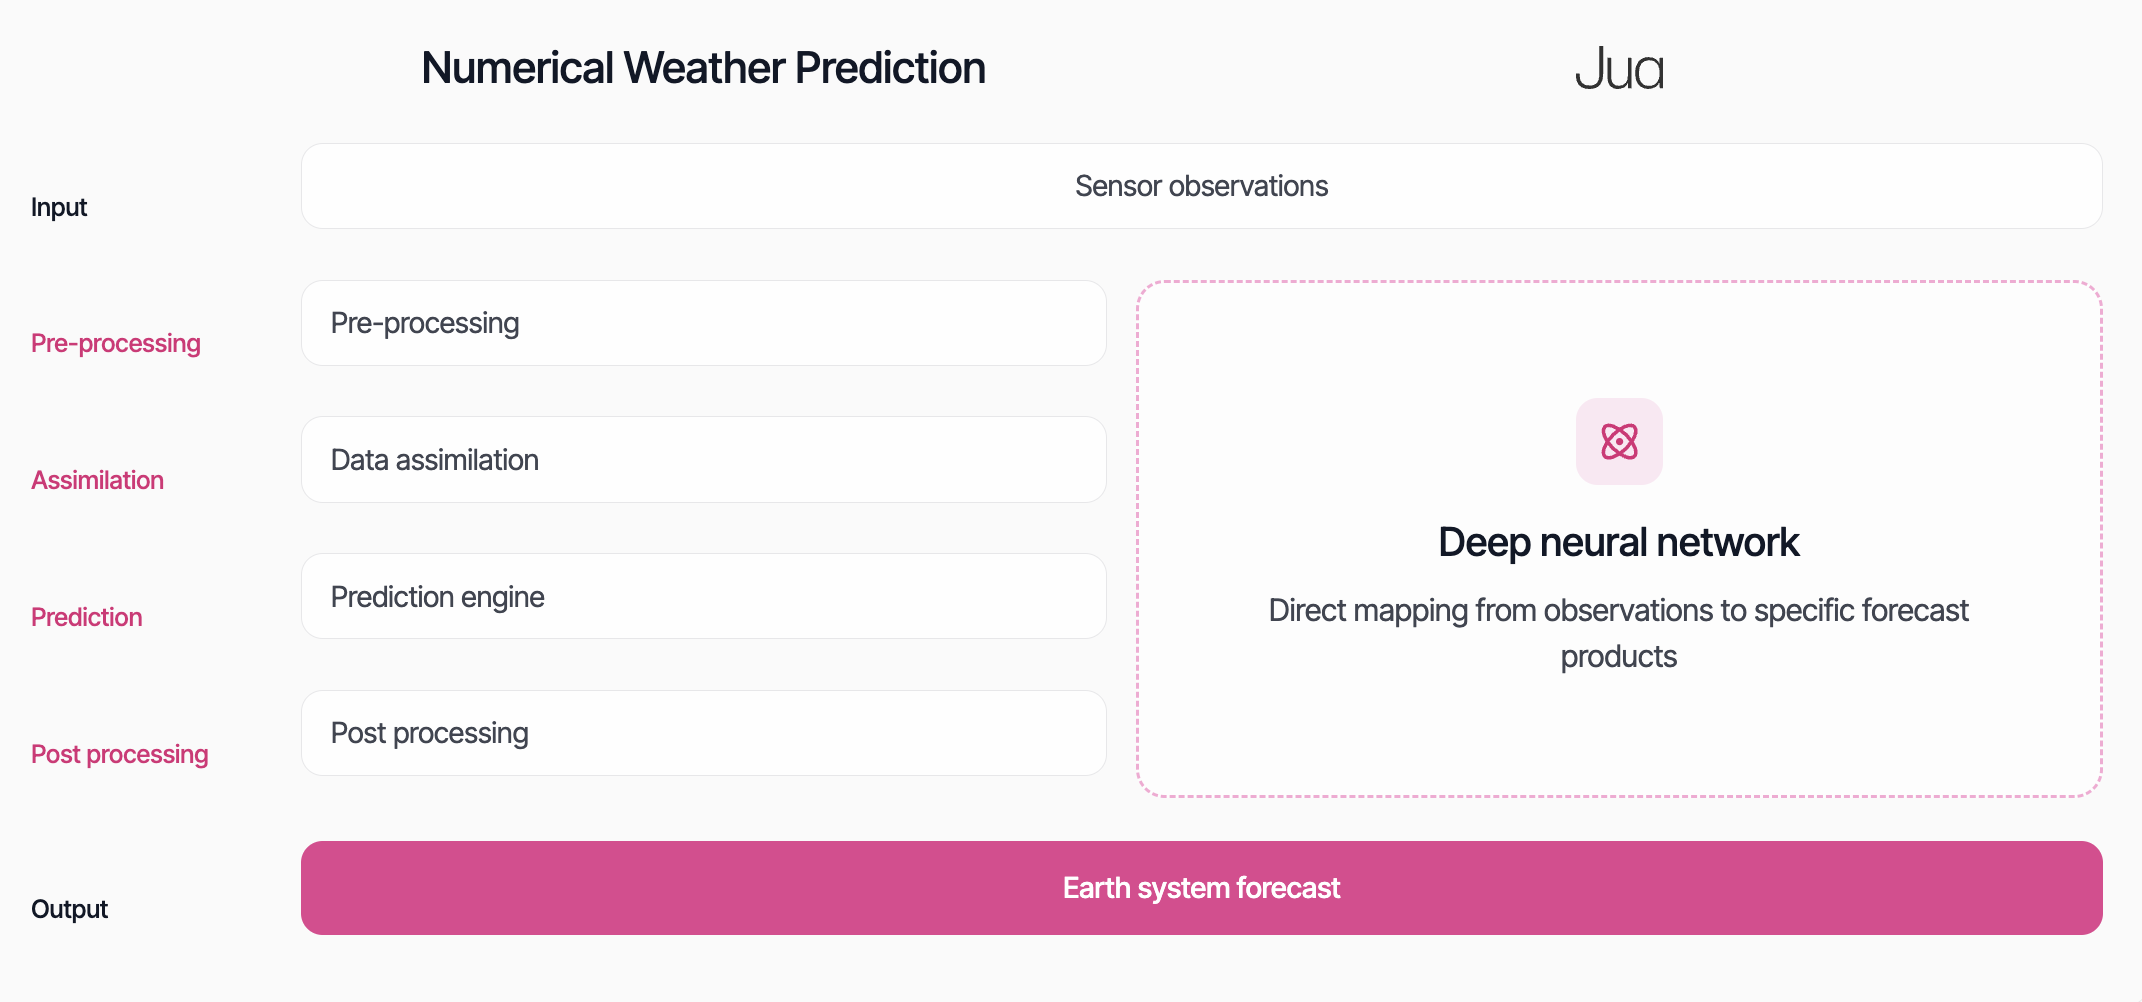Image resolution: width=2142 pixels, height=1002 pixels.
Task: Select the Pre-processing step box
Action: 703,323
